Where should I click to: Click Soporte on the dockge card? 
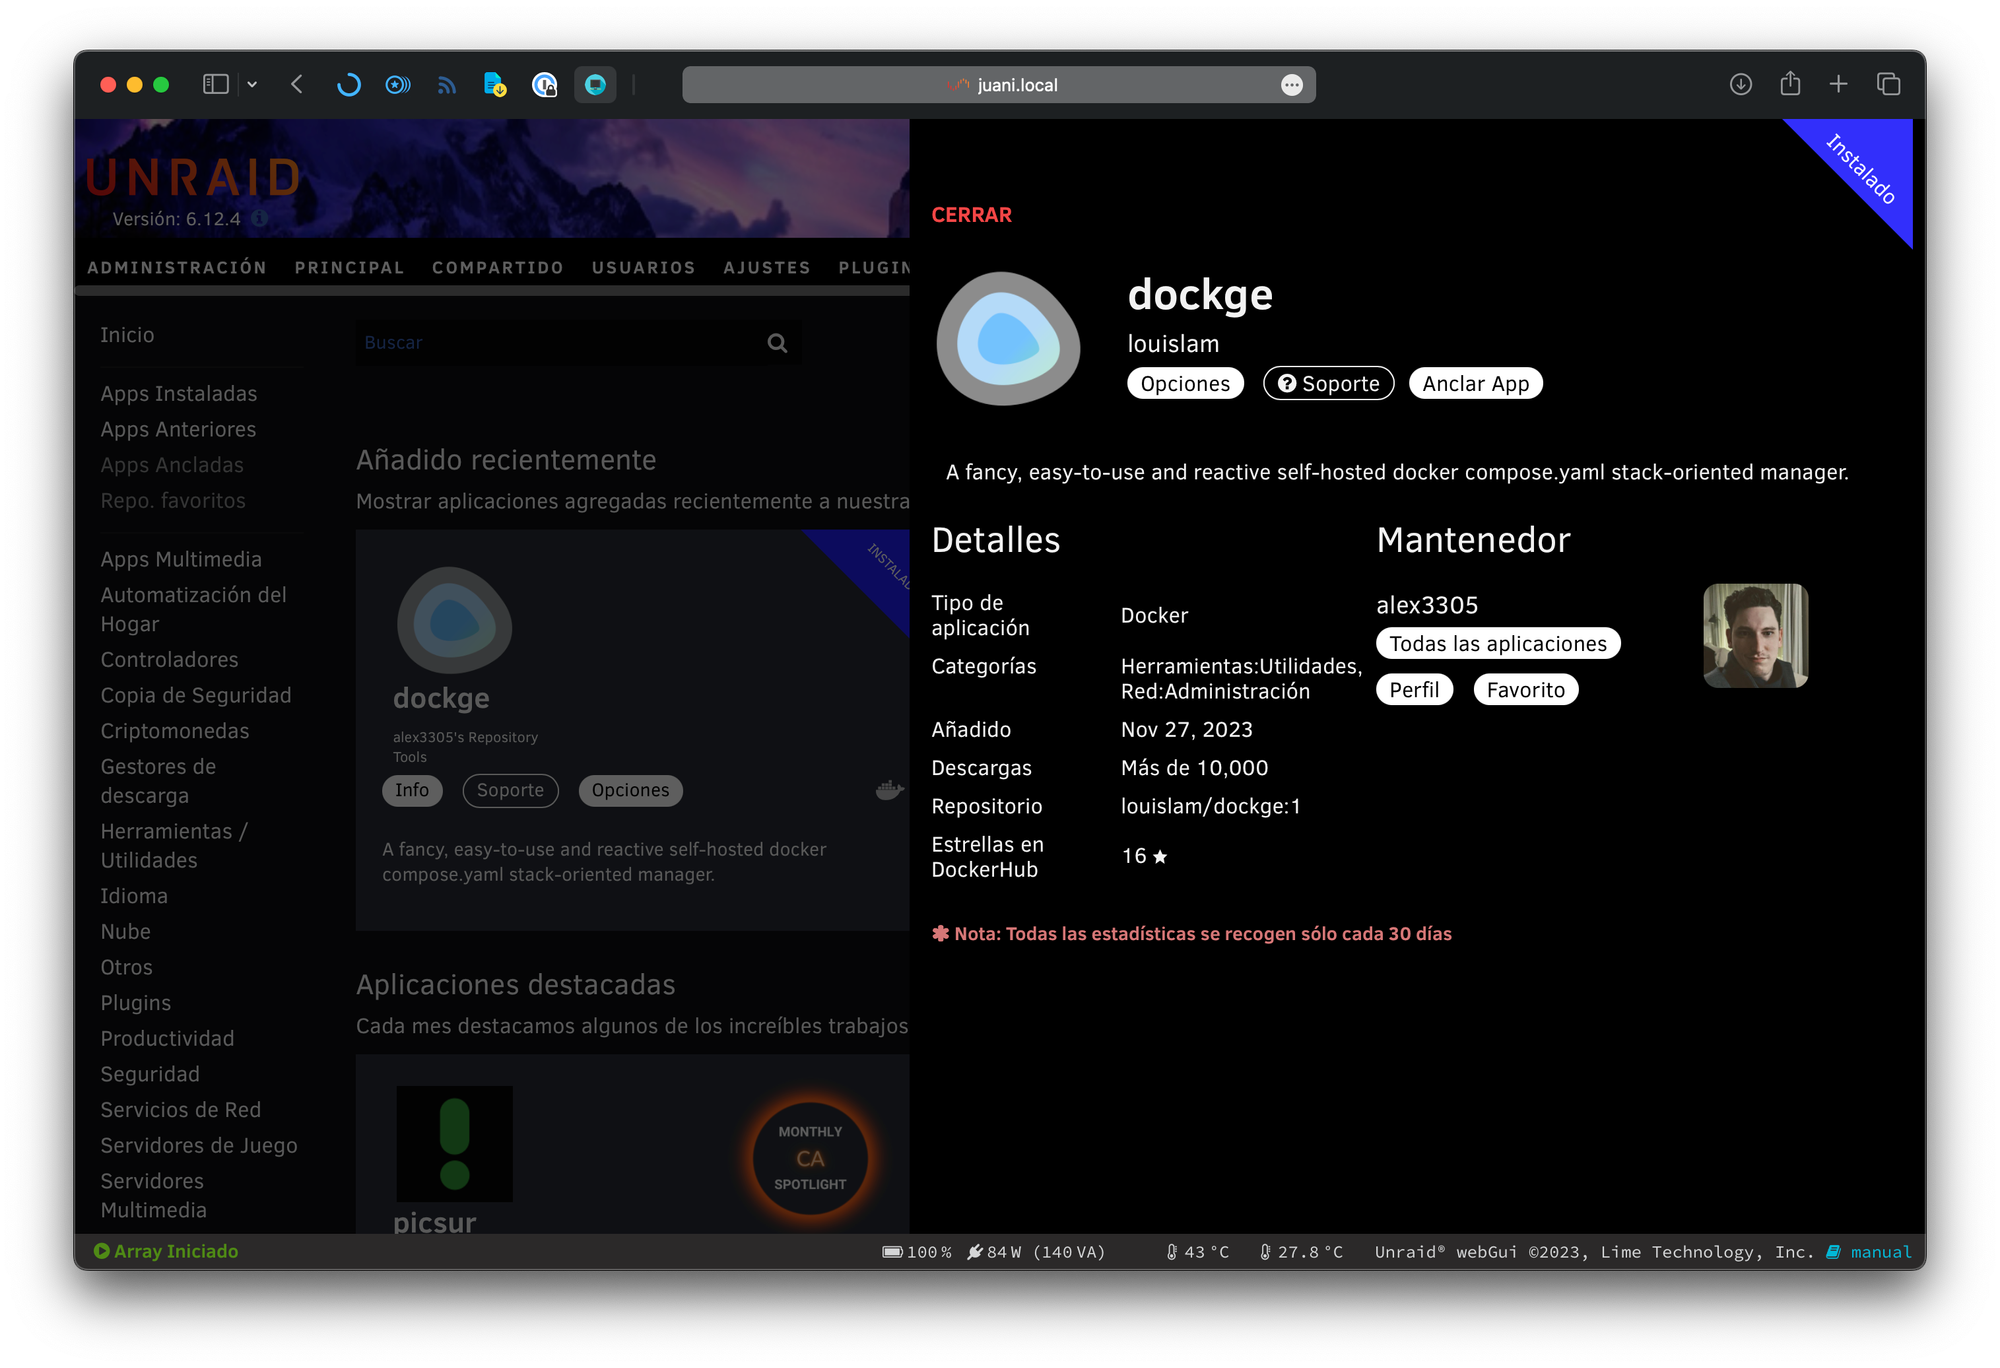tap(510, 790)
